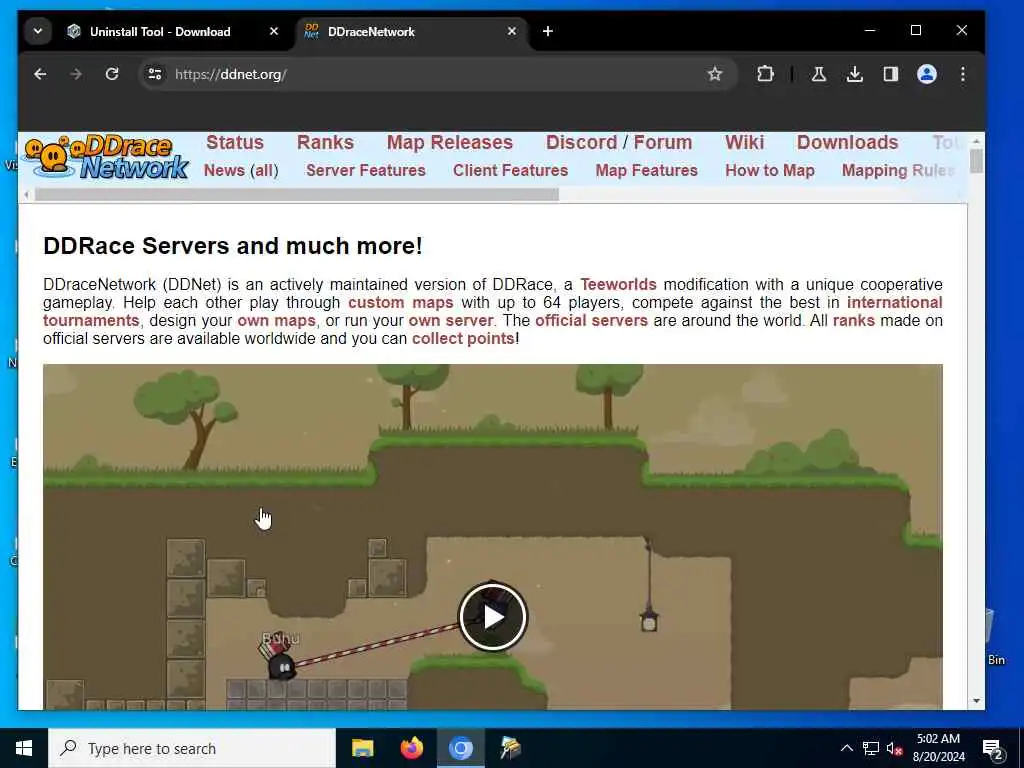Launch Firefox from taskbar
The image size is (1024, 768).
411,748
